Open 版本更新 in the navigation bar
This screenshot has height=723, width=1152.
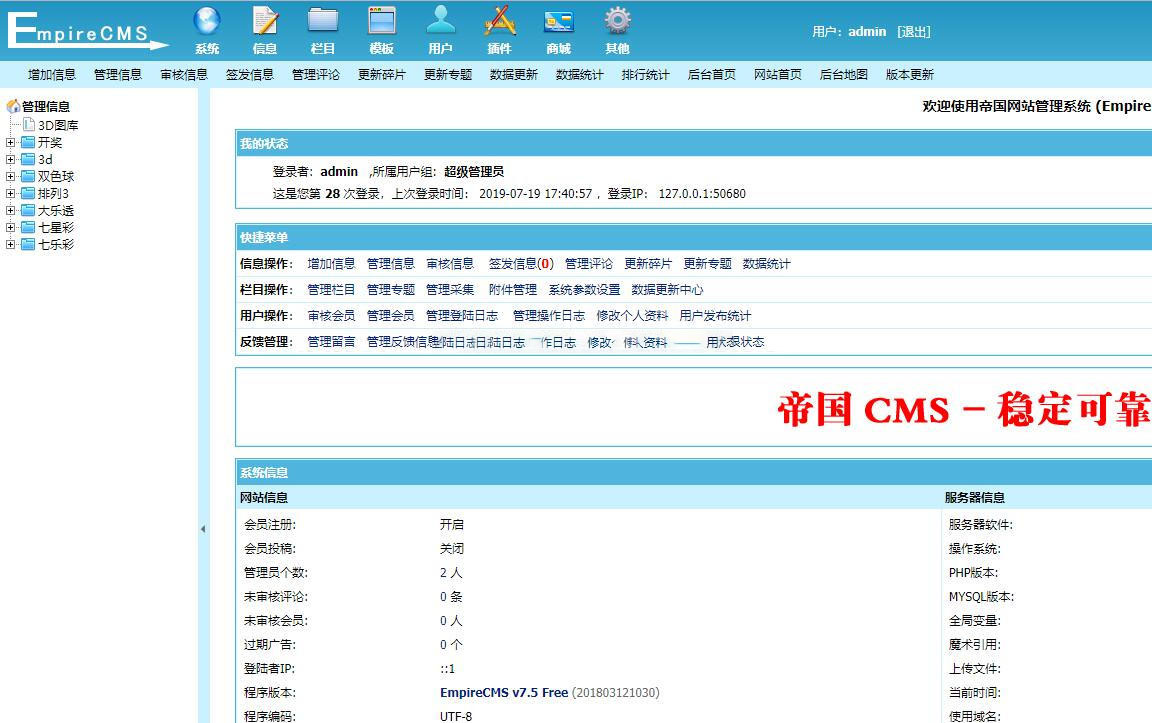click(910, 74)
